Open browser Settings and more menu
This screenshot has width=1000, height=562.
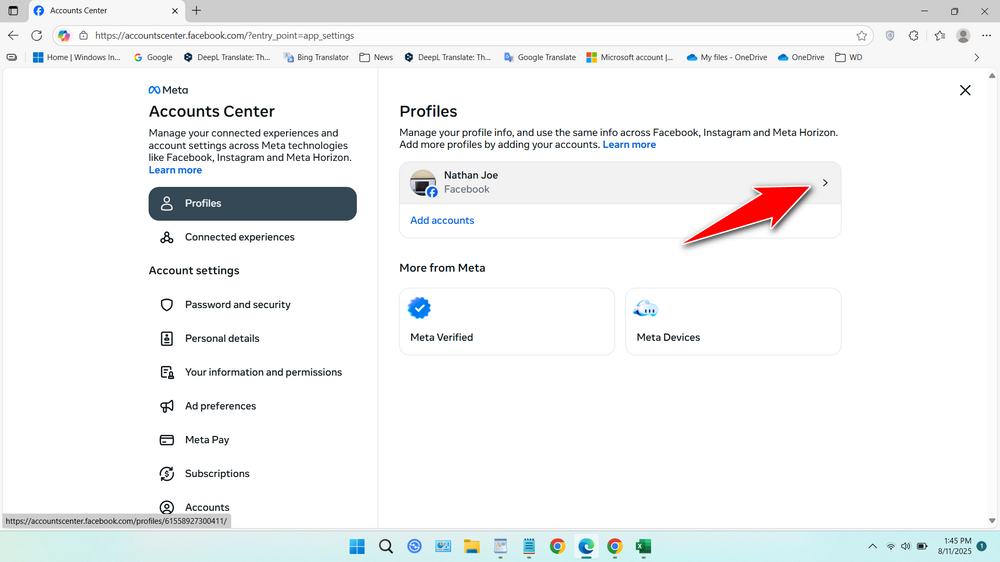987,36
